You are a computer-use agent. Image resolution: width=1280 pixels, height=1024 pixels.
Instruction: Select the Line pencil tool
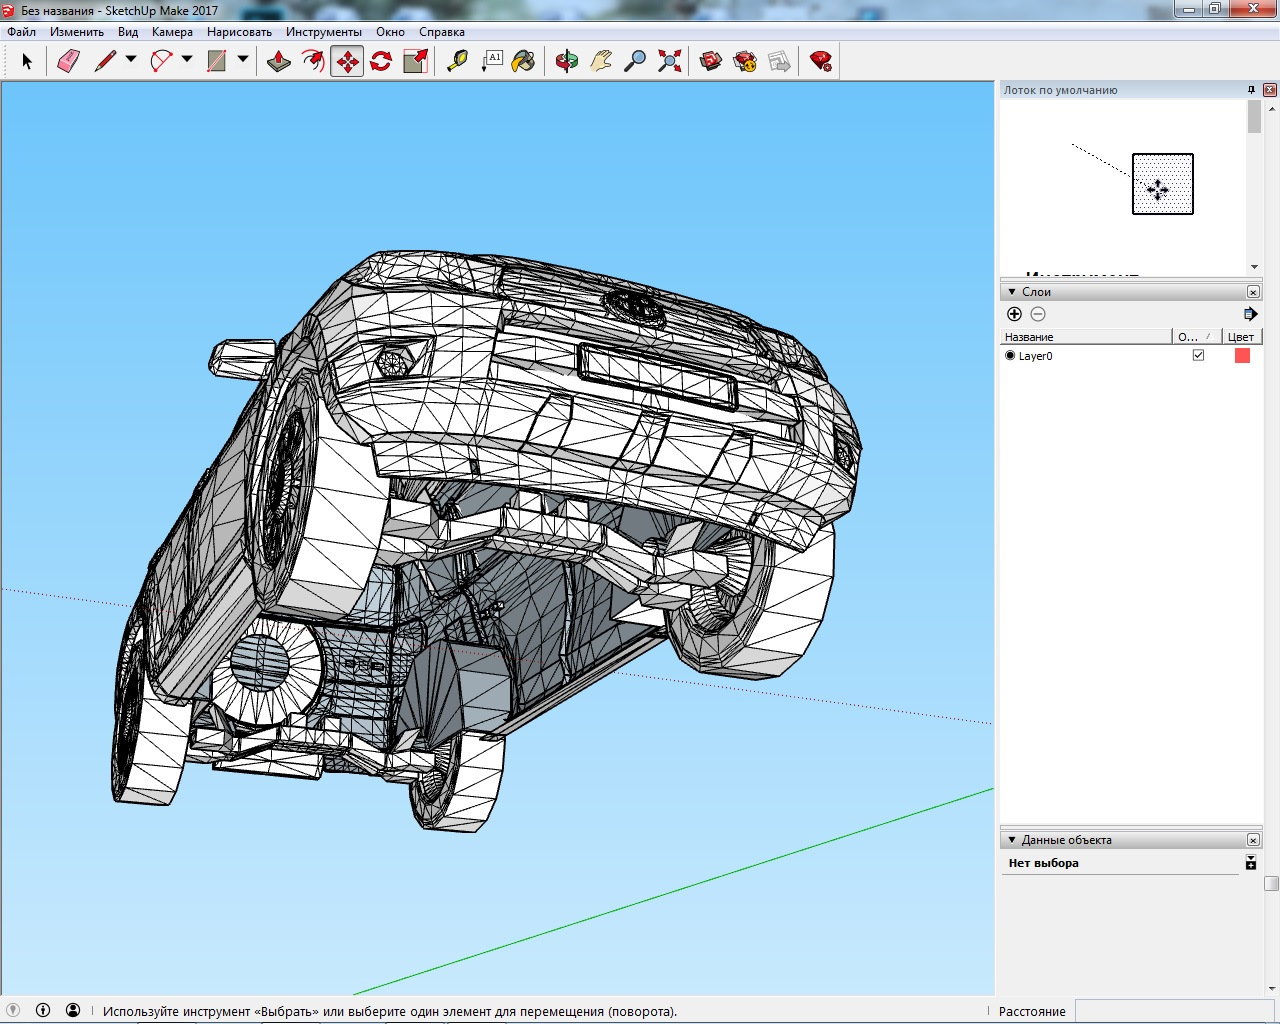(x=105, y=62)
